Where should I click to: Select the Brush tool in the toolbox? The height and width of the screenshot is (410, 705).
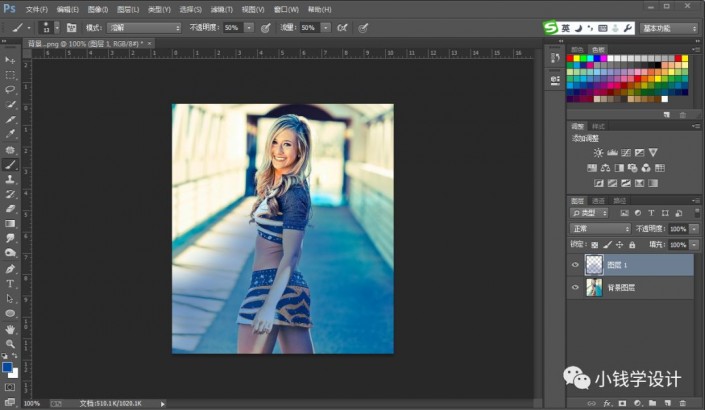10,165
